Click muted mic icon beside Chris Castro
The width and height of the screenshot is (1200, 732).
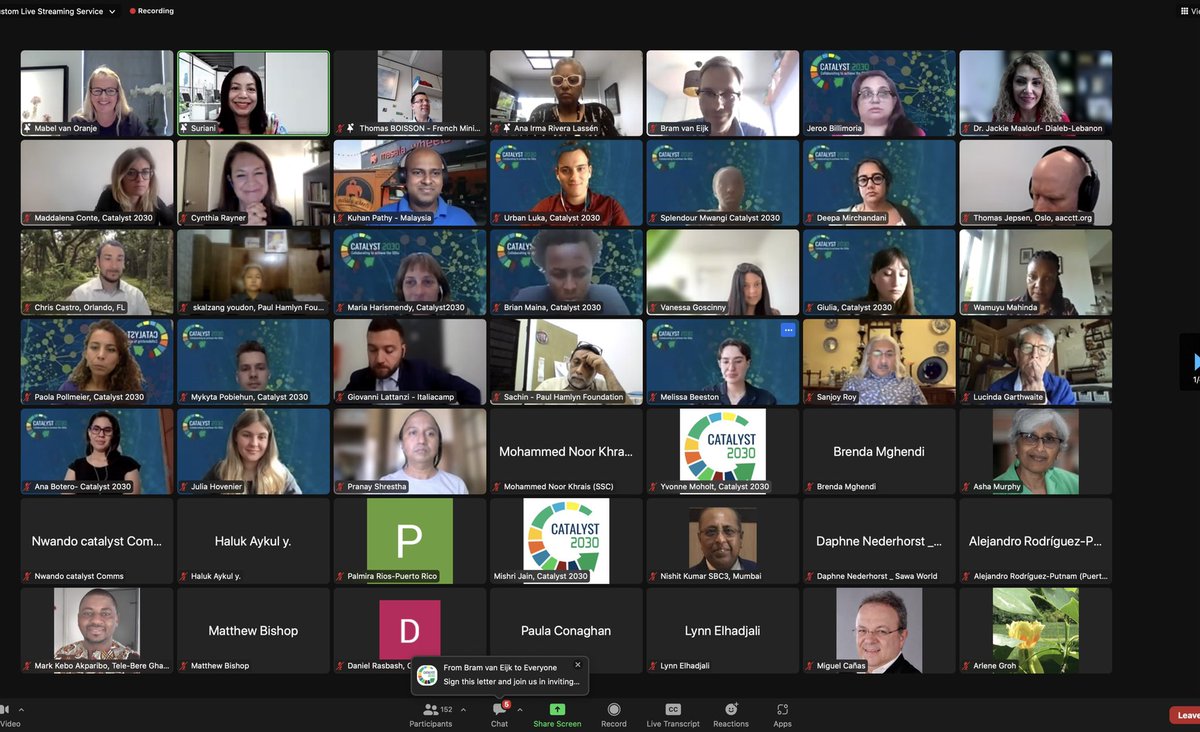tap(28, 307)
